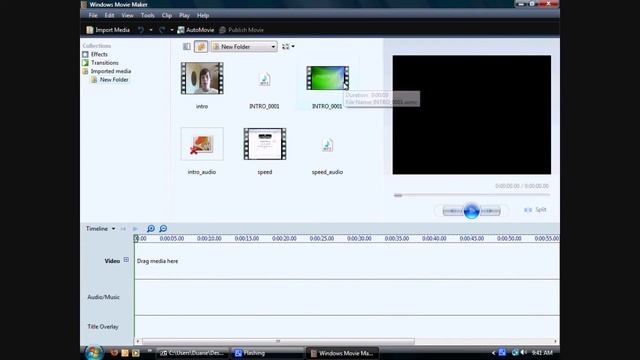Select the first INTRO_0001 audio file icon
This screenshot has width=640, height=360.
pyautogui.click(x=264, y=79)
